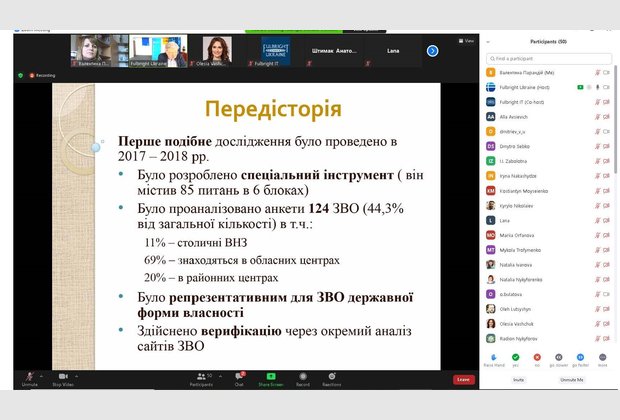Show next video thumbnails with blue arrow
Screen dimensions: 620x420
[x=433, y=51]
